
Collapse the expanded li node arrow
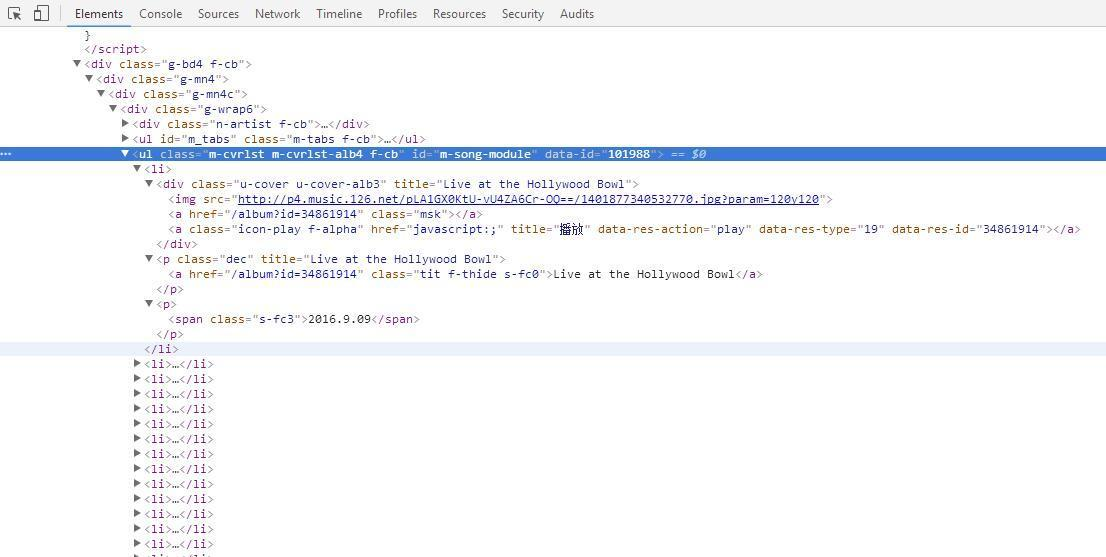click(x=137, y=169)
